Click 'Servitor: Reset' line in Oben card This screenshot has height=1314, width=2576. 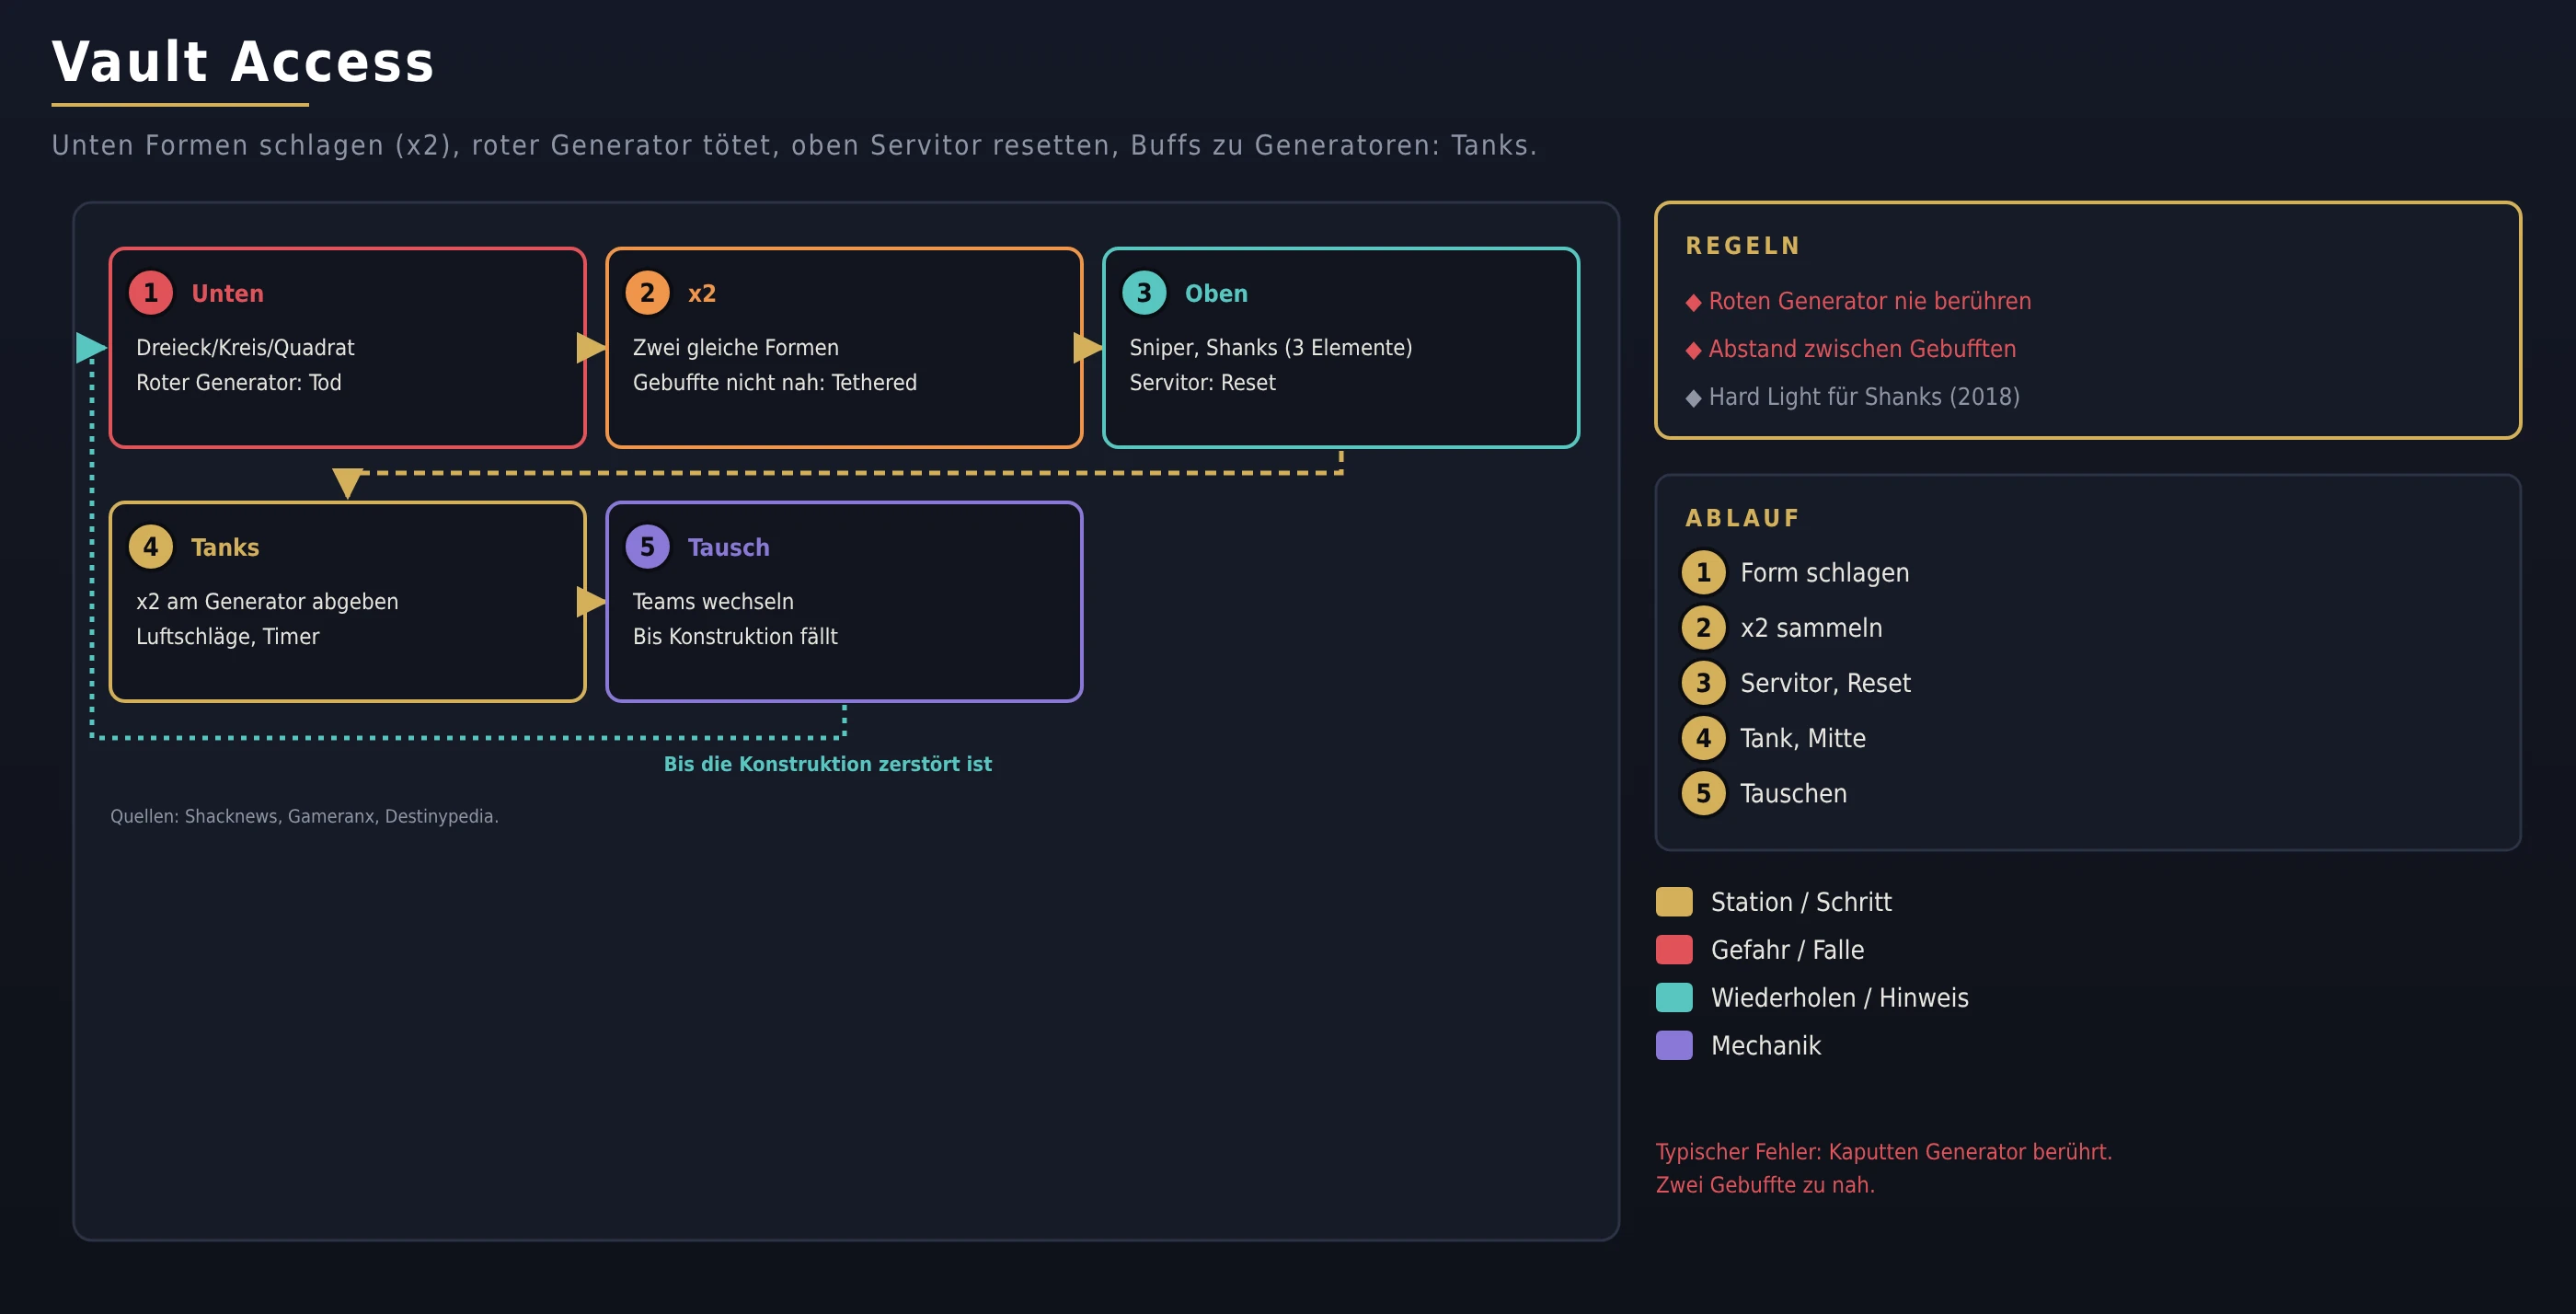1203,383
